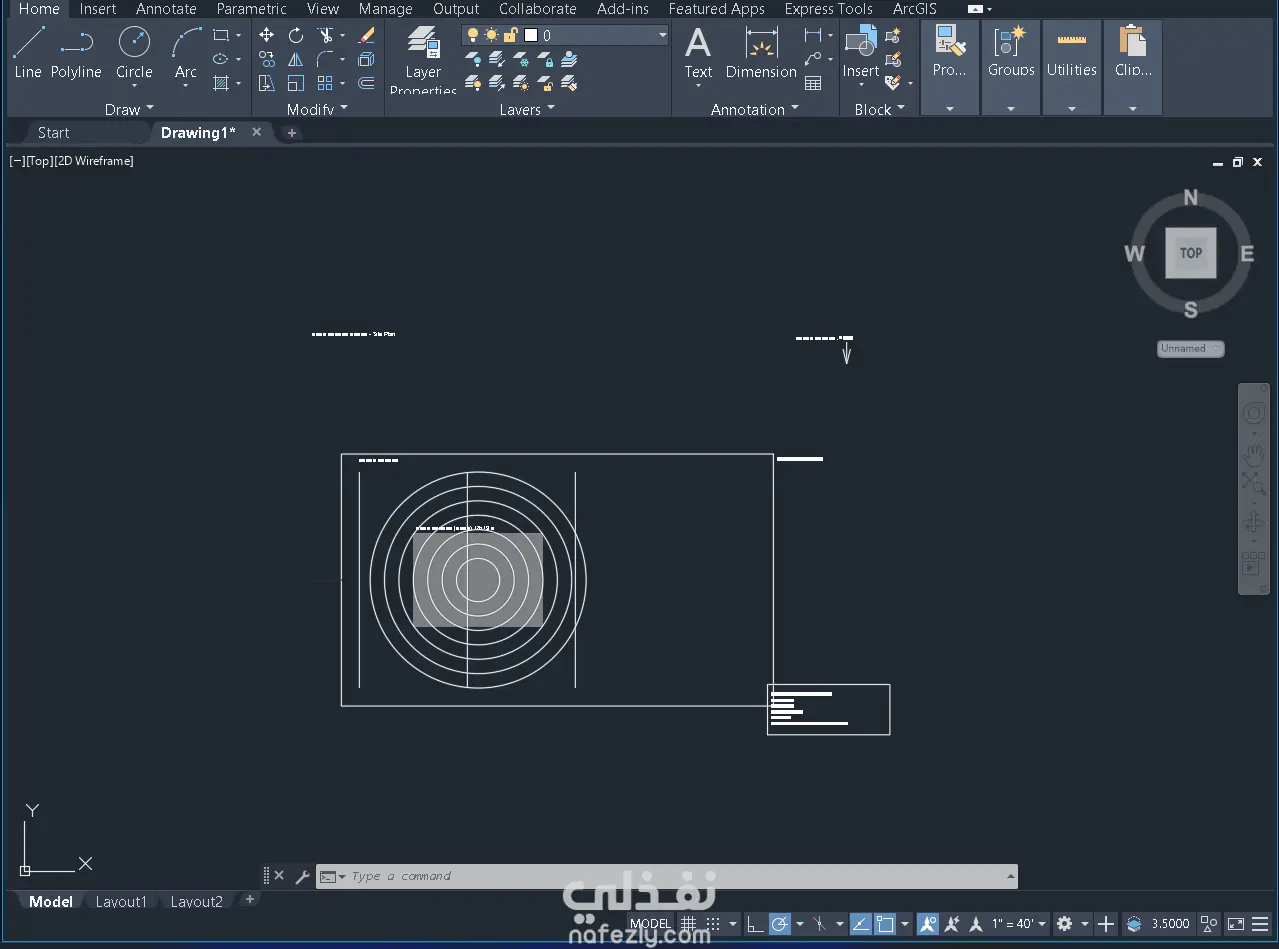Select the Text annotation tool
This screenshot has width=1279, height=949.
click(698, 52)
